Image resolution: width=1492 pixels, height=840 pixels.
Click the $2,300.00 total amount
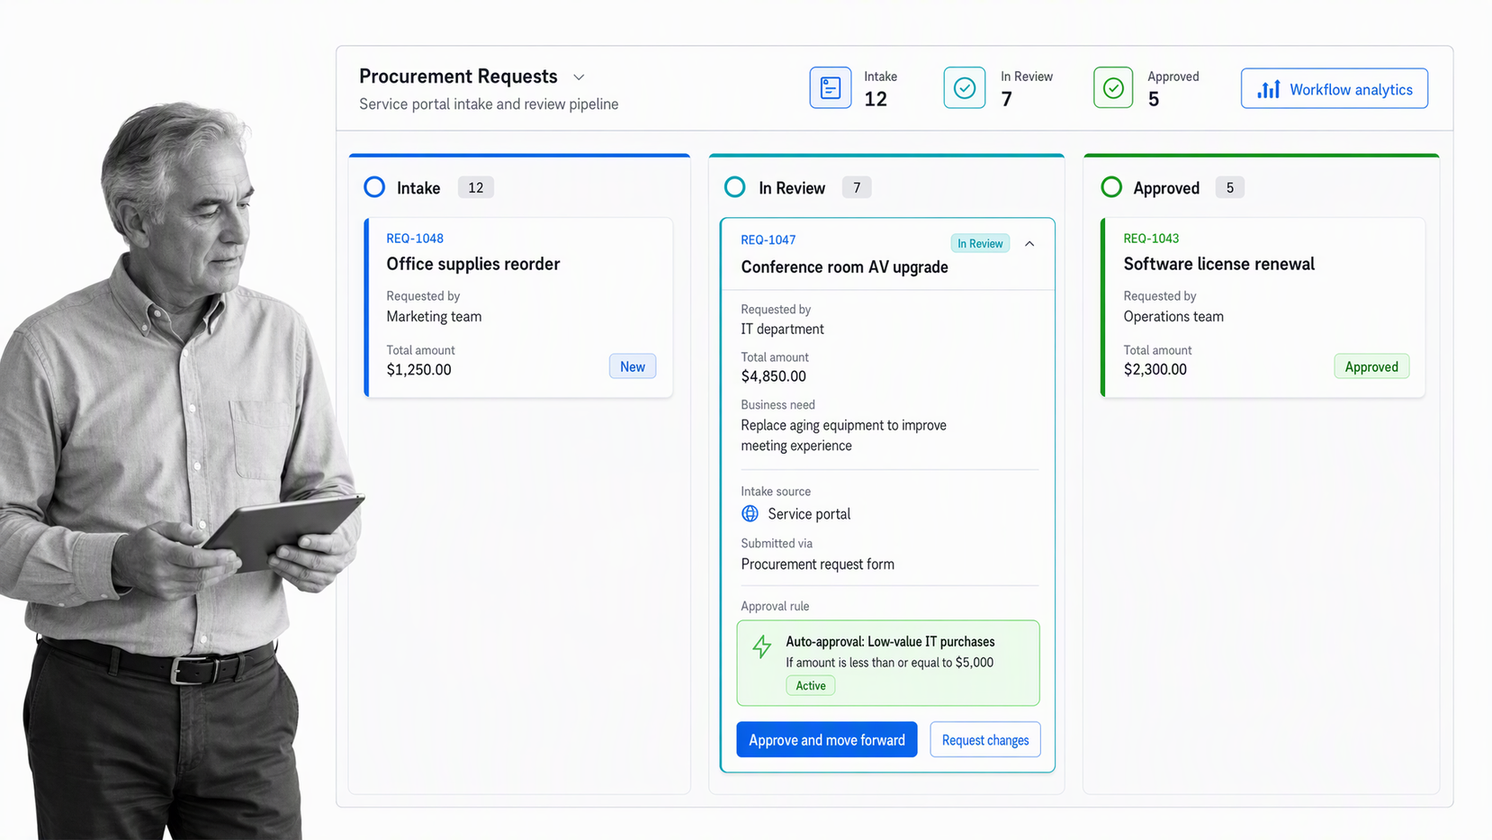point(1155,369)
